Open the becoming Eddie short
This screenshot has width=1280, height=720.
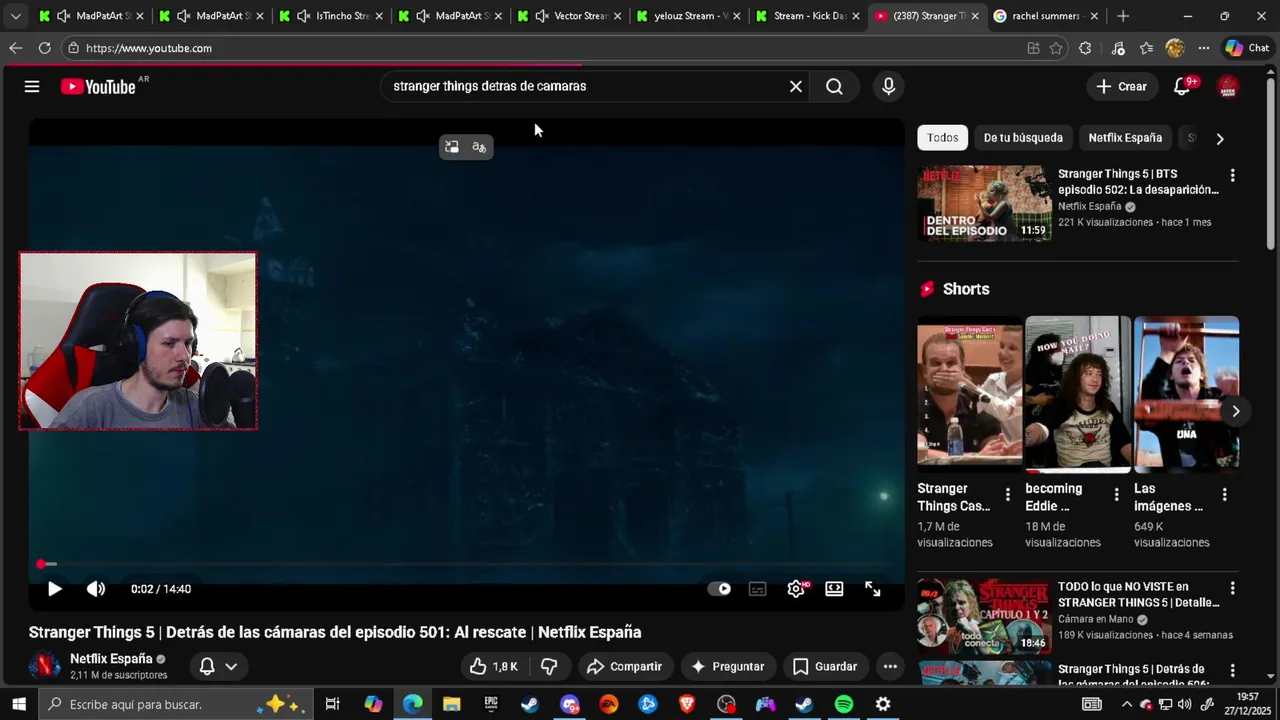[x=1078, y=394]
